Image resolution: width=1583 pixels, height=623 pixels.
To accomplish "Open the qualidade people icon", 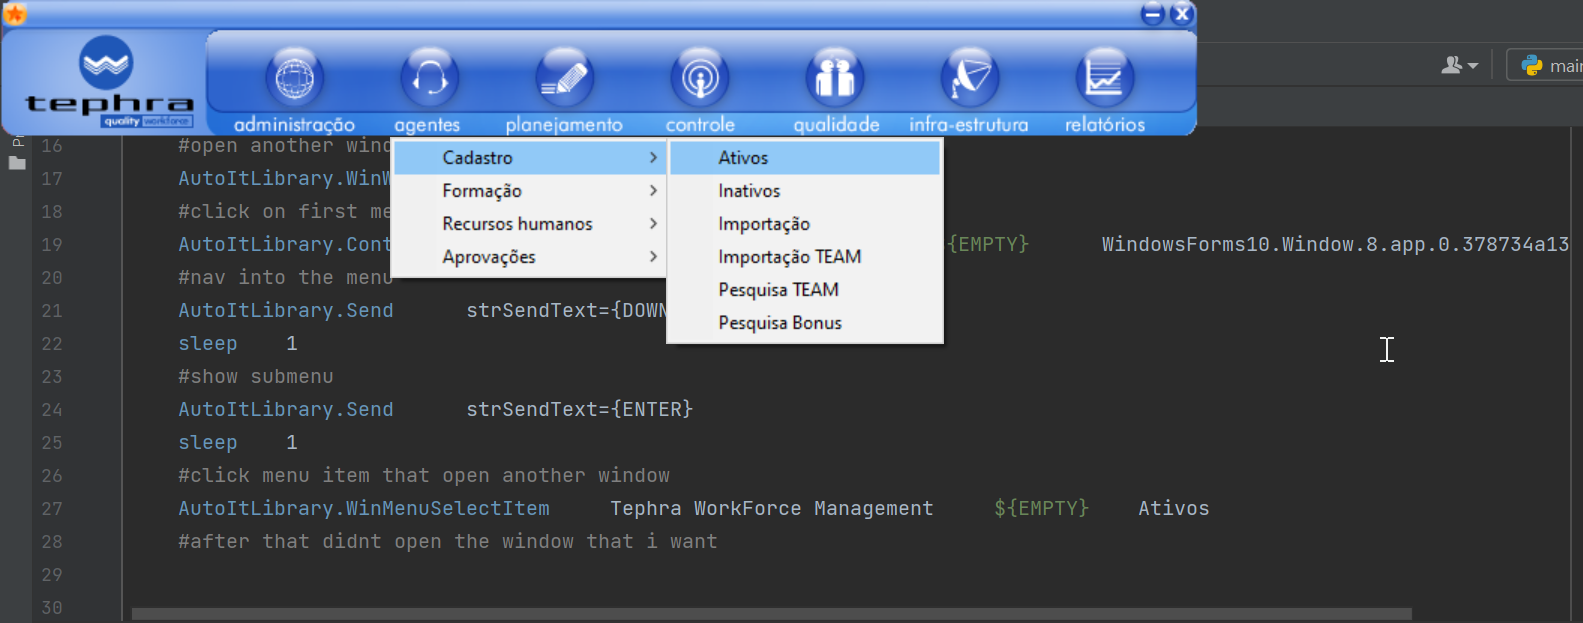I will [835, 78].
